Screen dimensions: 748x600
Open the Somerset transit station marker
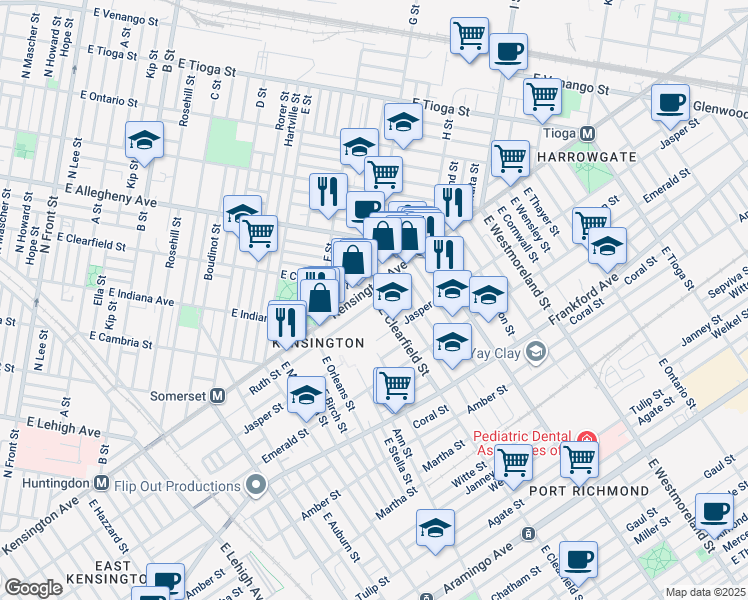click(x=216, y=395)
